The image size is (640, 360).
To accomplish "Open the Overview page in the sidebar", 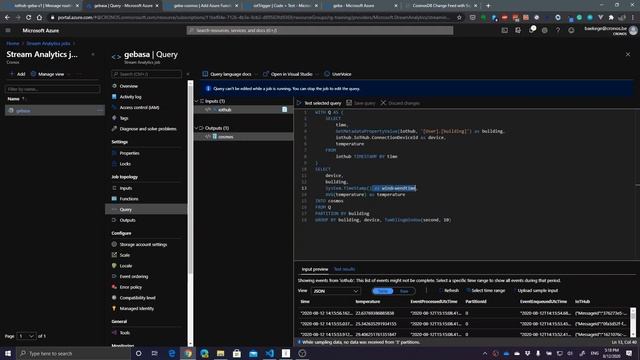I will pyautogui.click(x=129, y=86).
